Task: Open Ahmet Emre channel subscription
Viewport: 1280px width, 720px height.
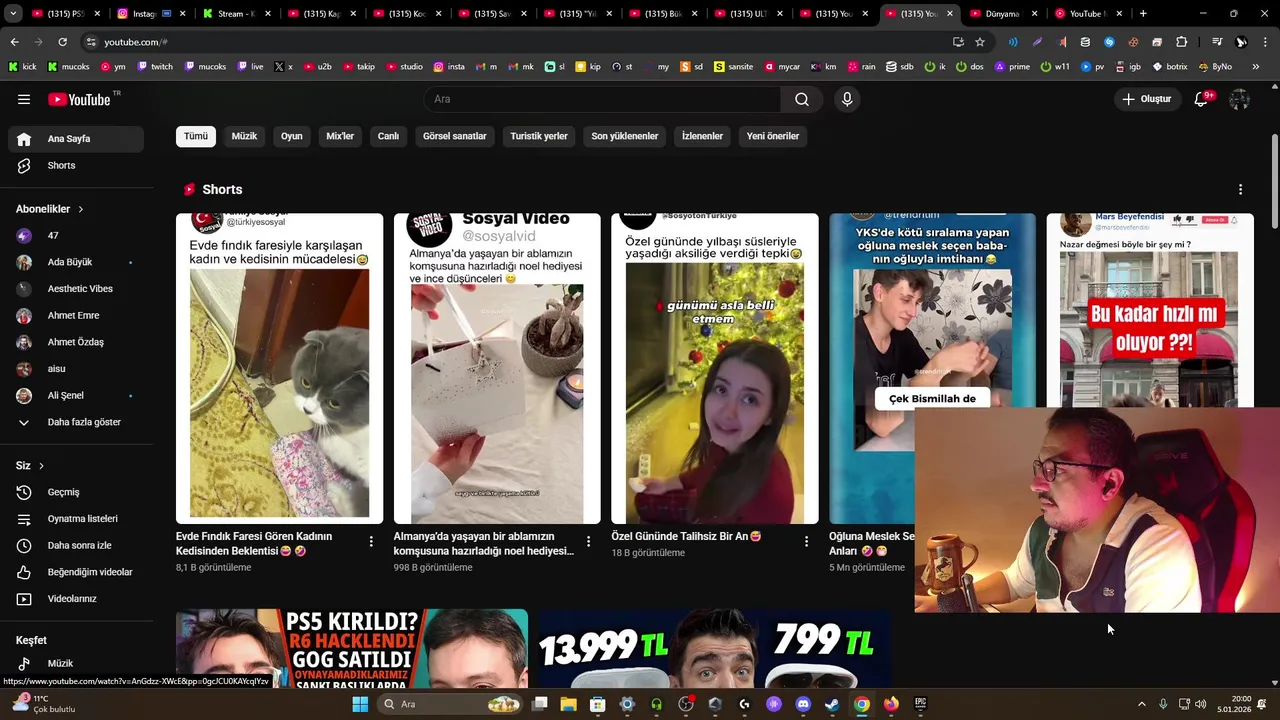Action: pos(76,316)
